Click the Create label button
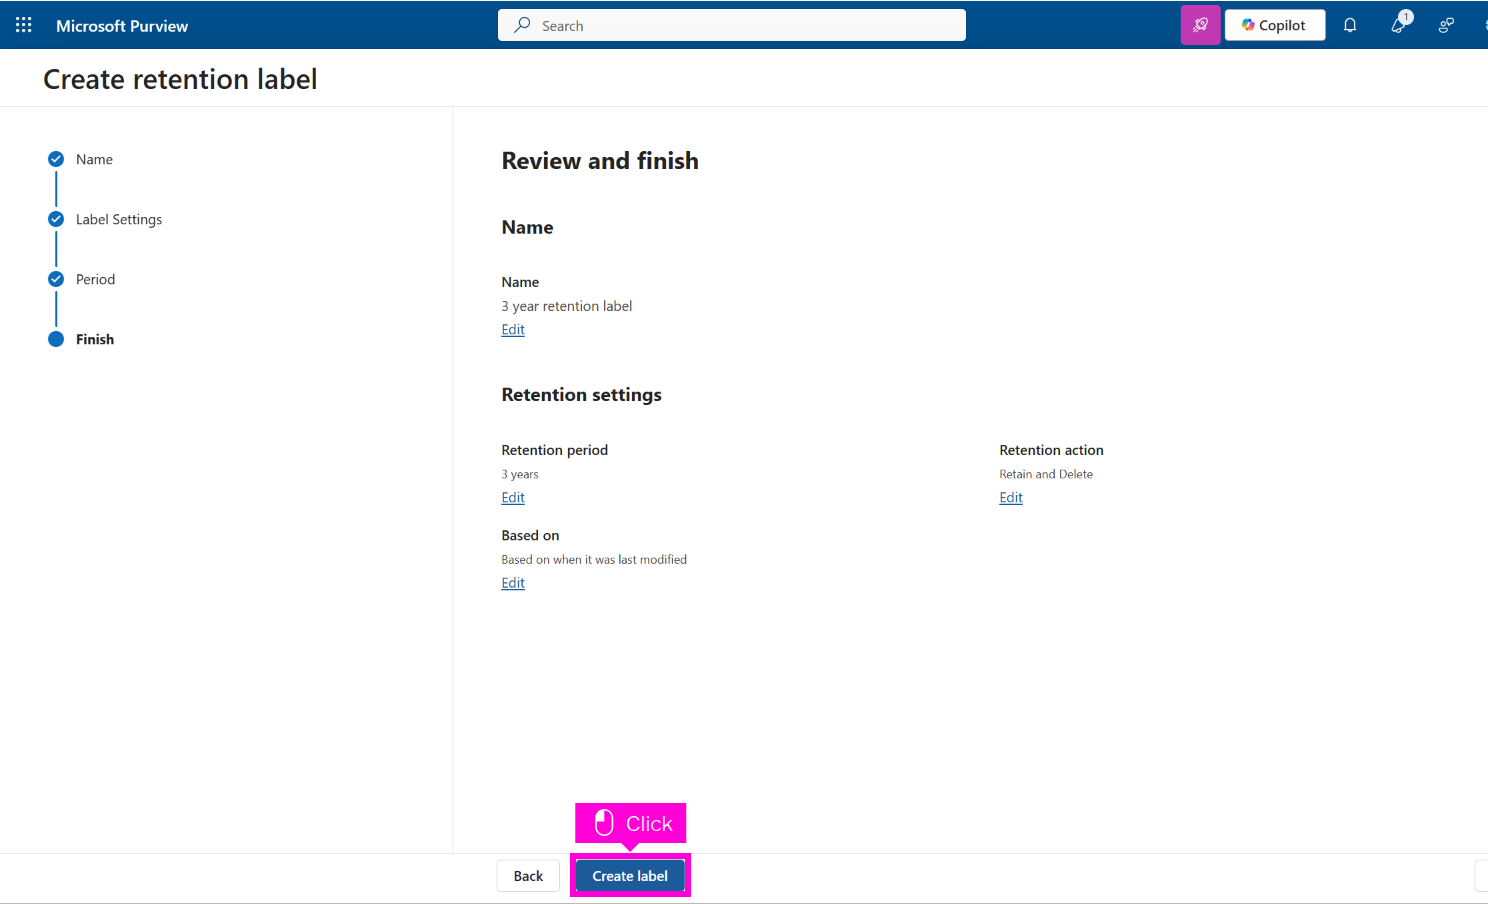 click(x=630, y=876)
